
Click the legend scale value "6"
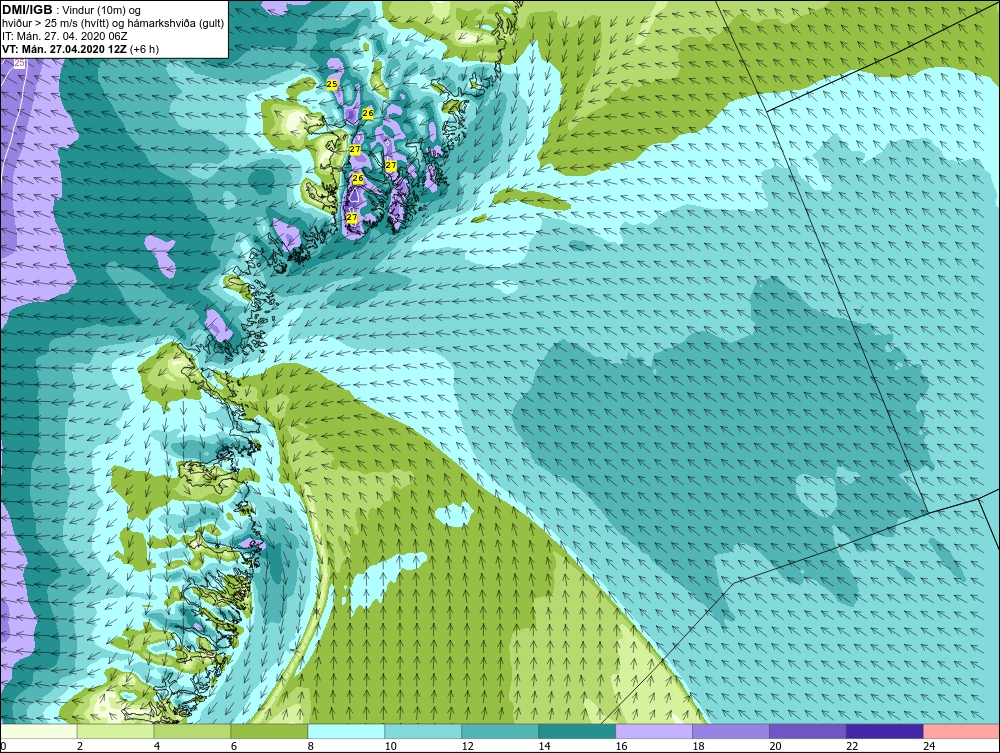click(x=234, y=746)
